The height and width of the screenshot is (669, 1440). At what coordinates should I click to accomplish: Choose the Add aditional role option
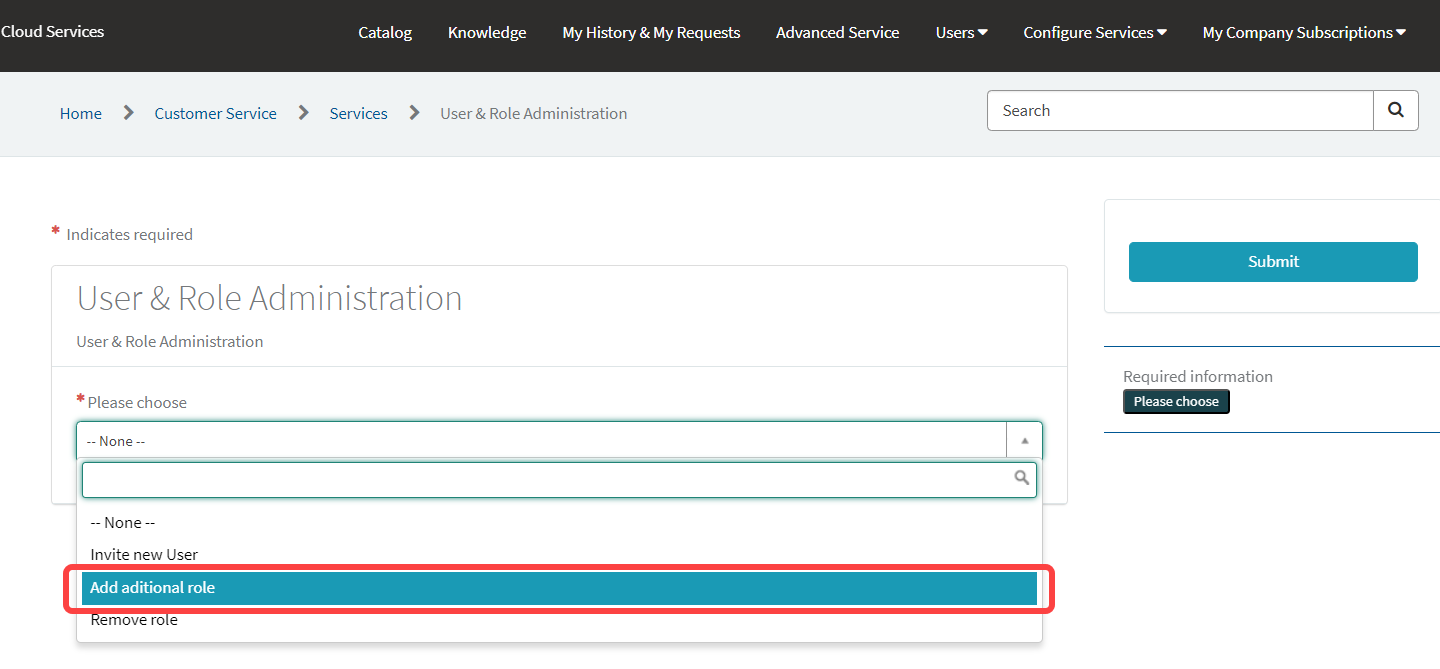pyautogui.click(x=152, y=588)
